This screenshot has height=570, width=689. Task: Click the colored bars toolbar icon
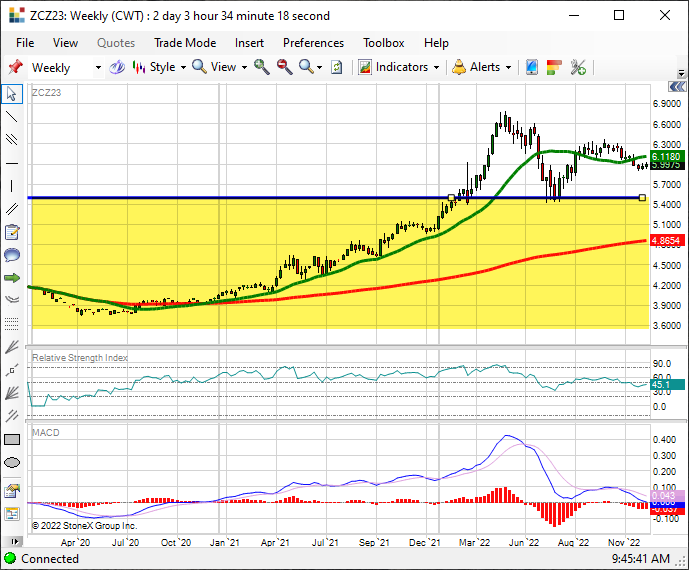click(x=554, y=67)
